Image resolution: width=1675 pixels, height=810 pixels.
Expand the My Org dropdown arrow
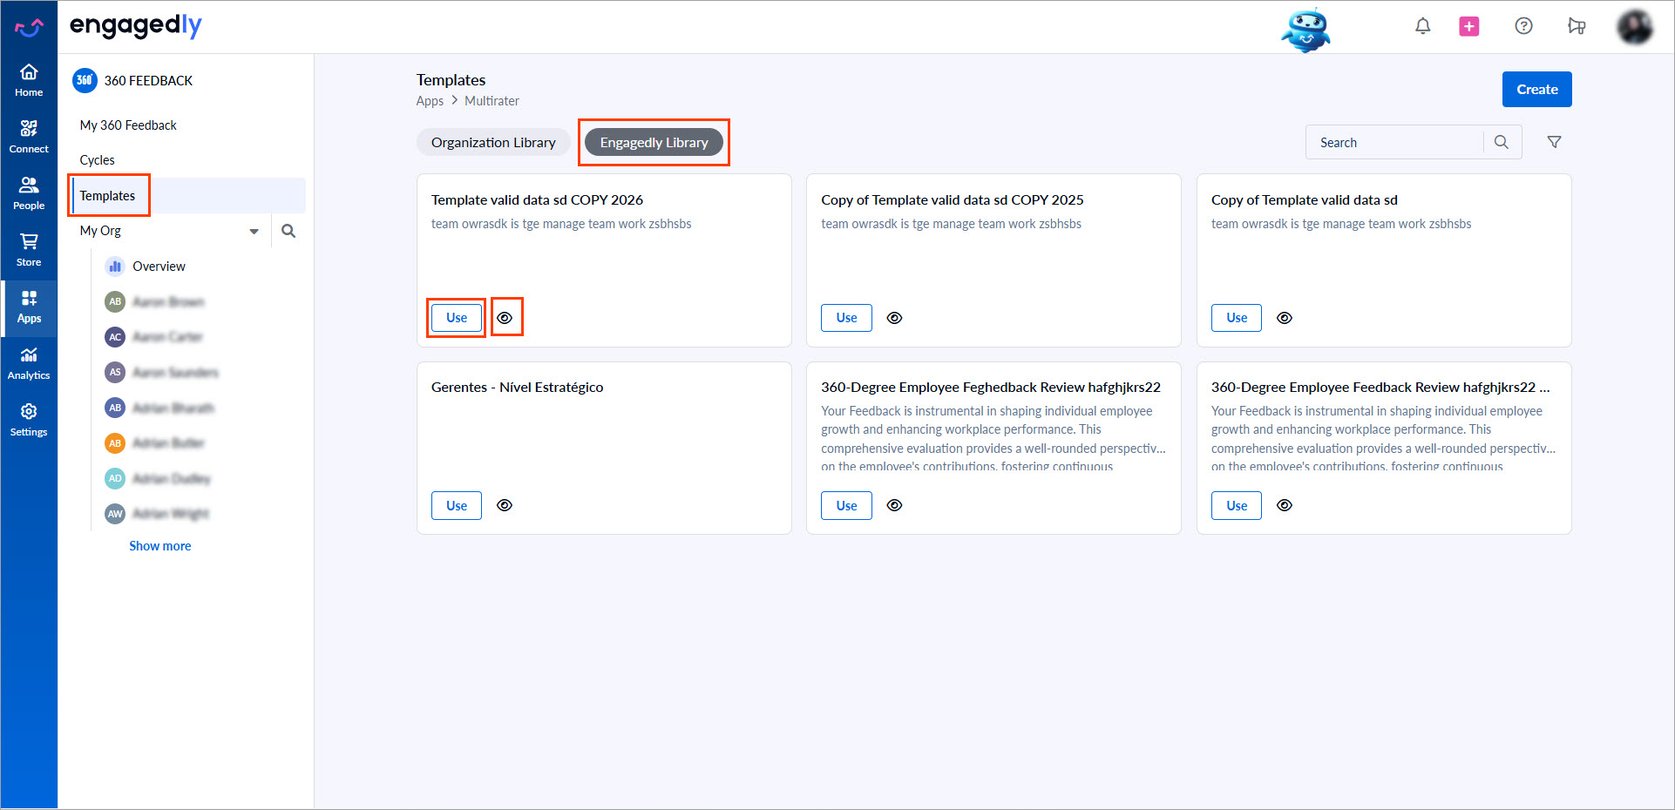click(254, 231)
